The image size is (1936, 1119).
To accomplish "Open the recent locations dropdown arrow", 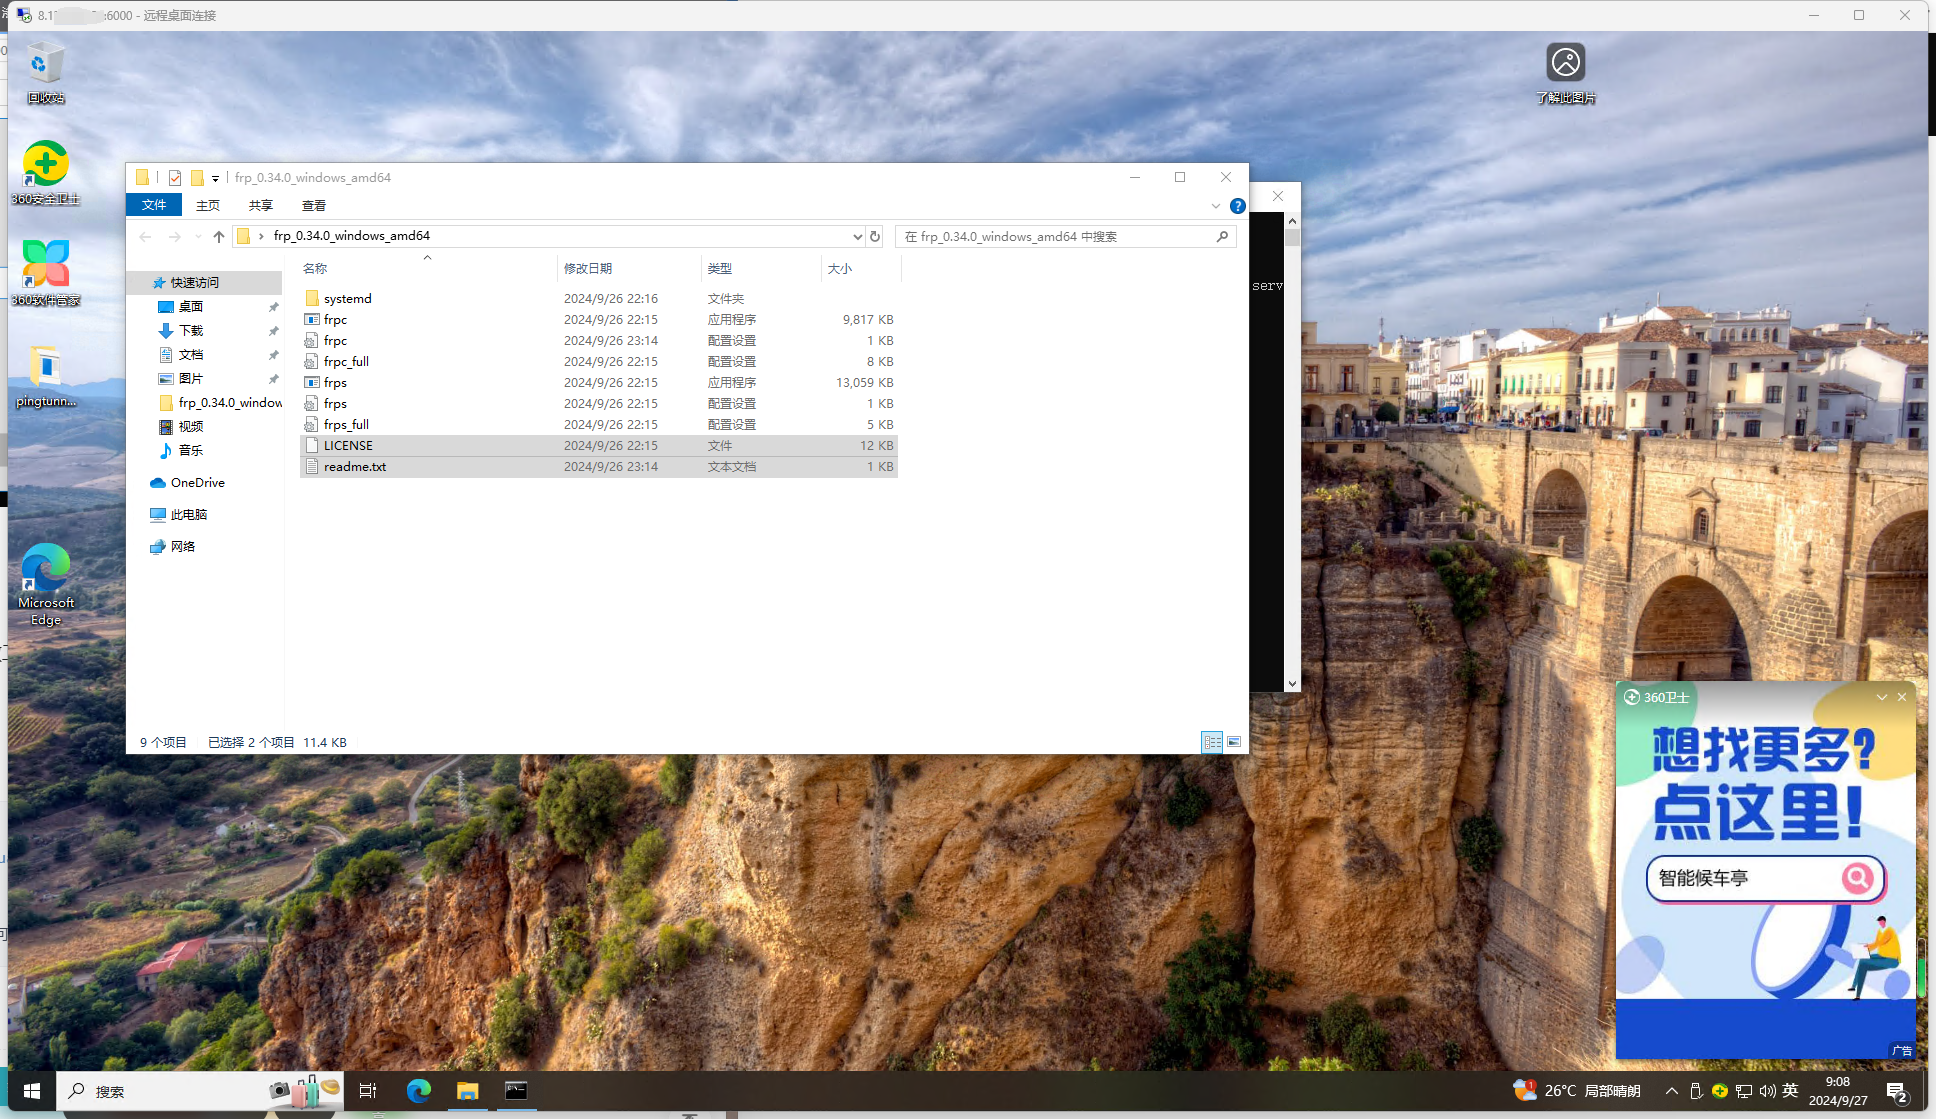I will 198,237.
